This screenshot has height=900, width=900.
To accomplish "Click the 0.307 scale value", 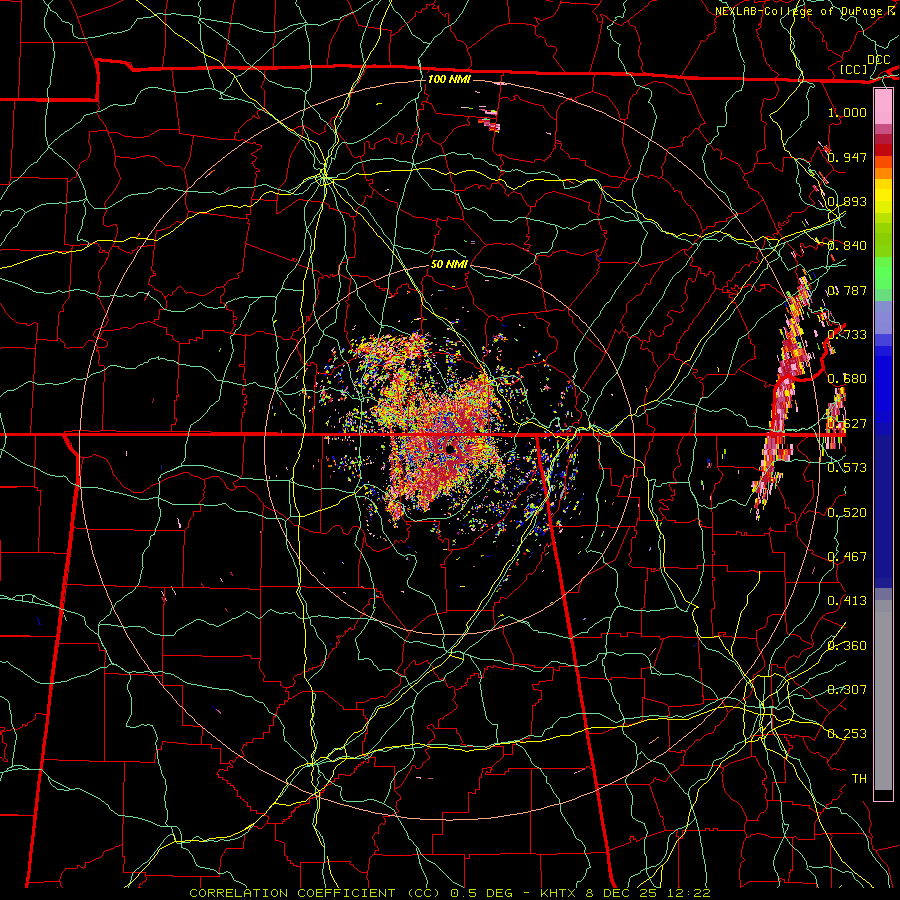I will (847, 690).
